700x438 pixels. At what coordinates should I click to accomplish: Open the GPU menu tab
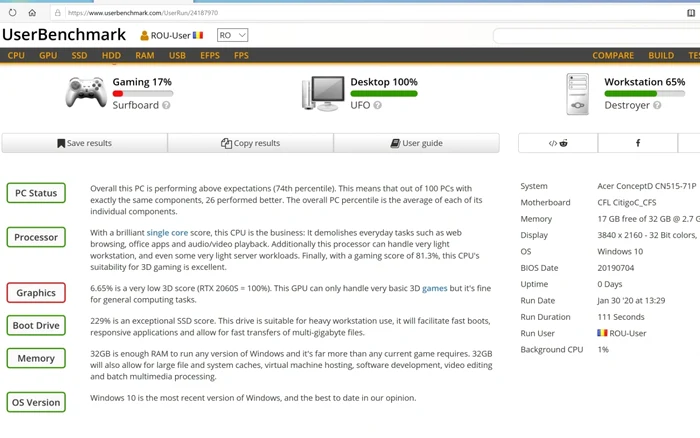pos(48,55)
